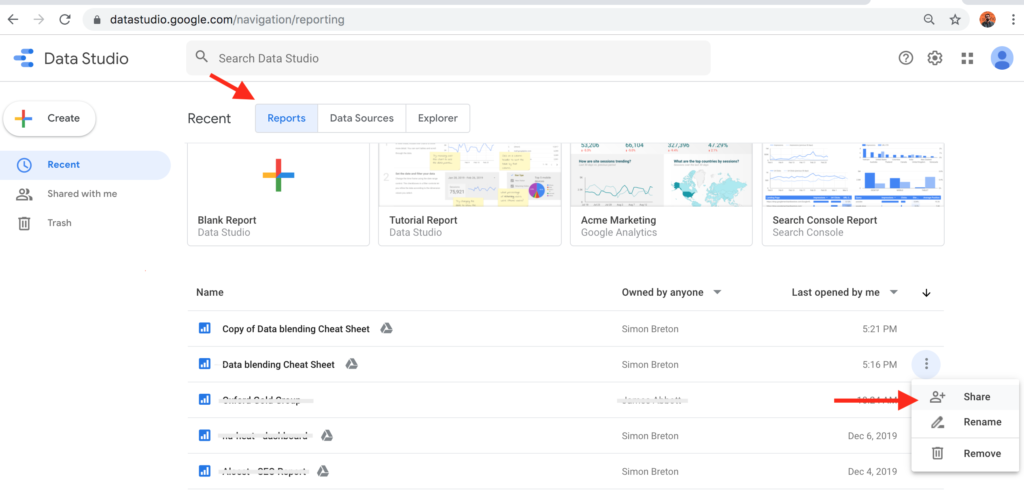
Task: Select Recent in the sidebar
Action: tap(85, 165)
